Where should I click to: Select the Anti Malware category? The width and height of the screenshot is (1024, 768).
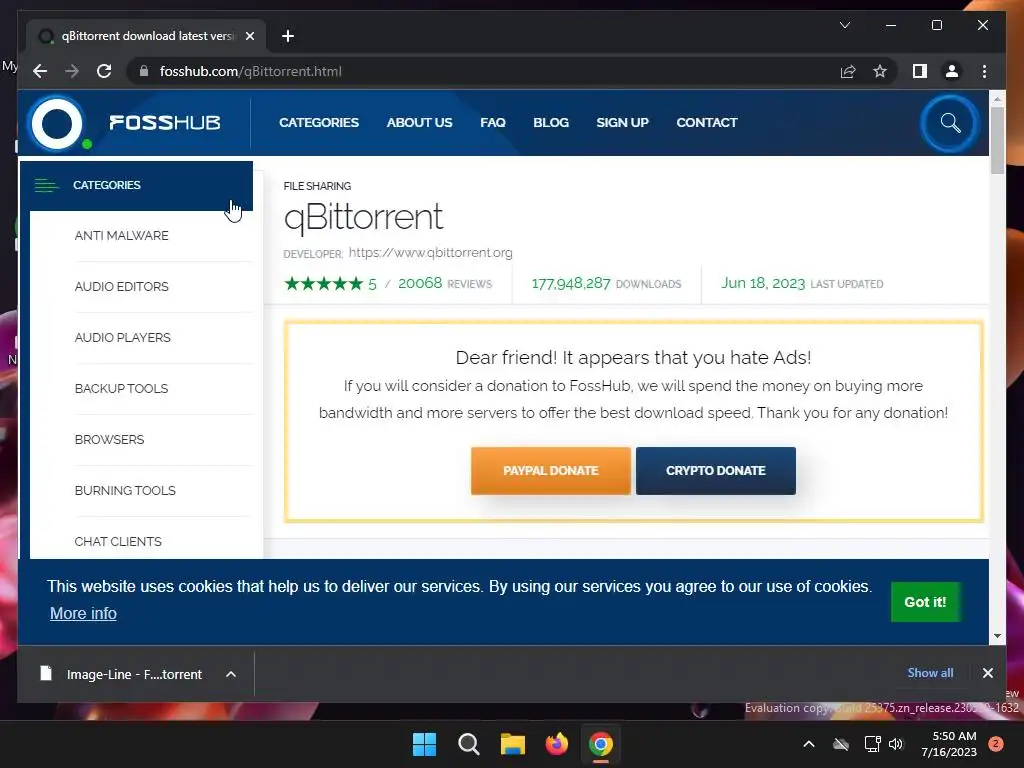tap(121, 236)
